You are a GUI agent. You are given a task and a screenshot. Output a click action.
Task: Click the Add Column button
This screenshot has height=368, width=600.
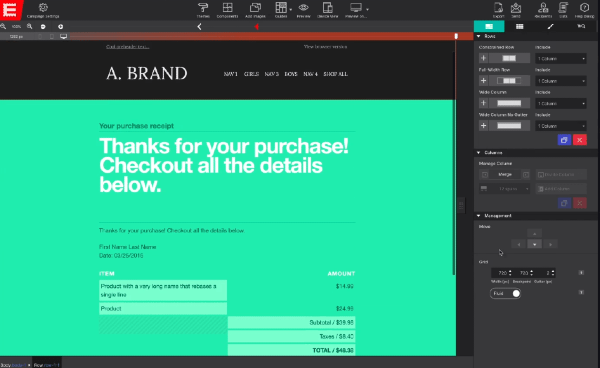coord(561,189)
